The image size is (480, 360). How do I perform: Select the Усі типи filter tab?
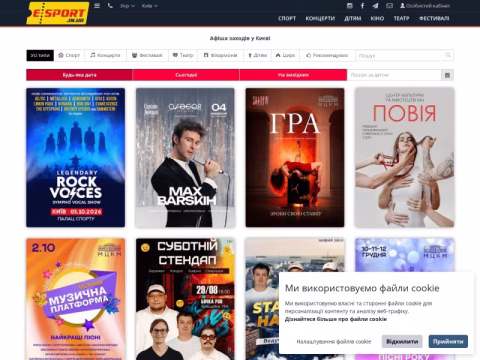40,55
